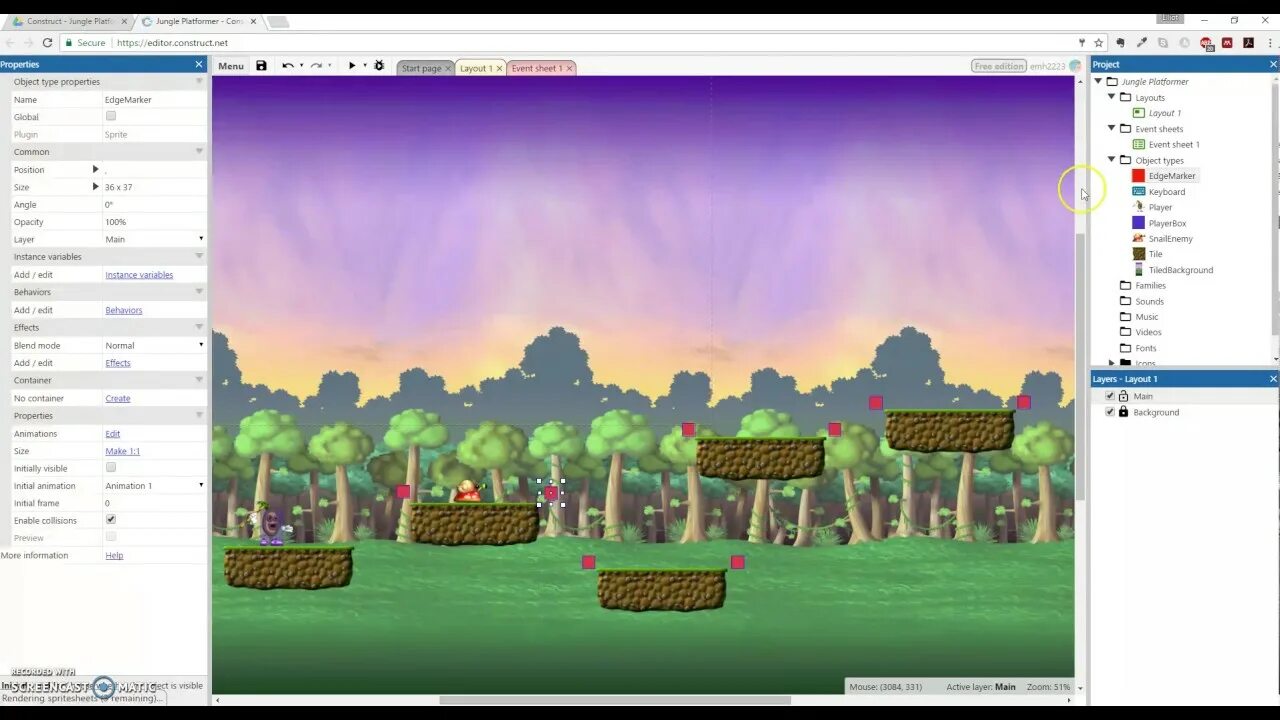Collapse the Object types folder
This screenshot has width=1280, height=720.
[1111, 160]
